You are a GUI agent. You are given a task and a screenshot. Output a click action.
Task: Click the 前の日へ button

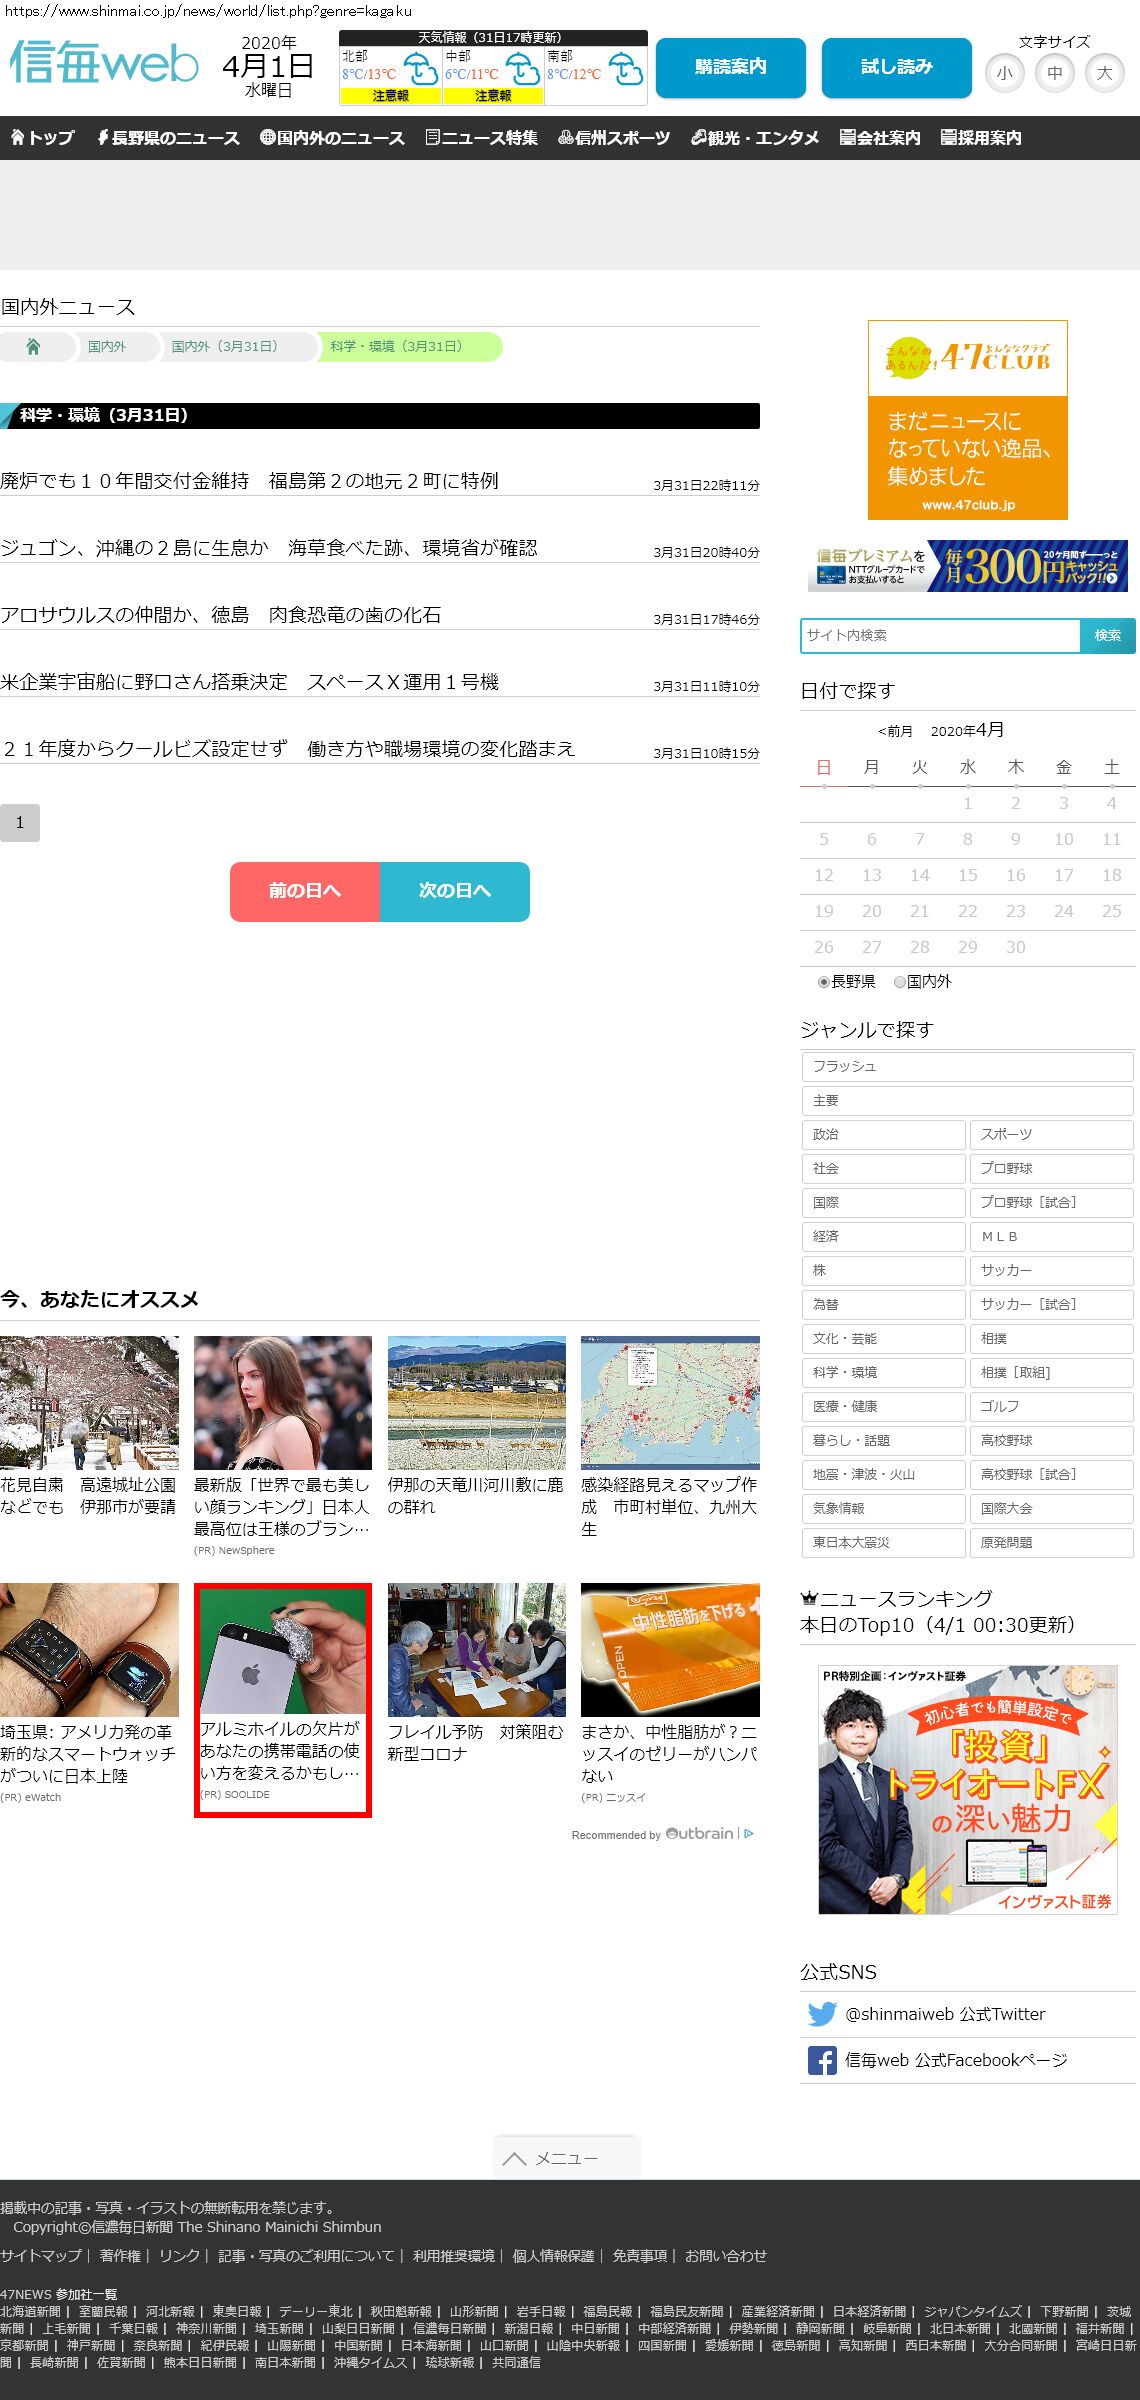(305, 891)
